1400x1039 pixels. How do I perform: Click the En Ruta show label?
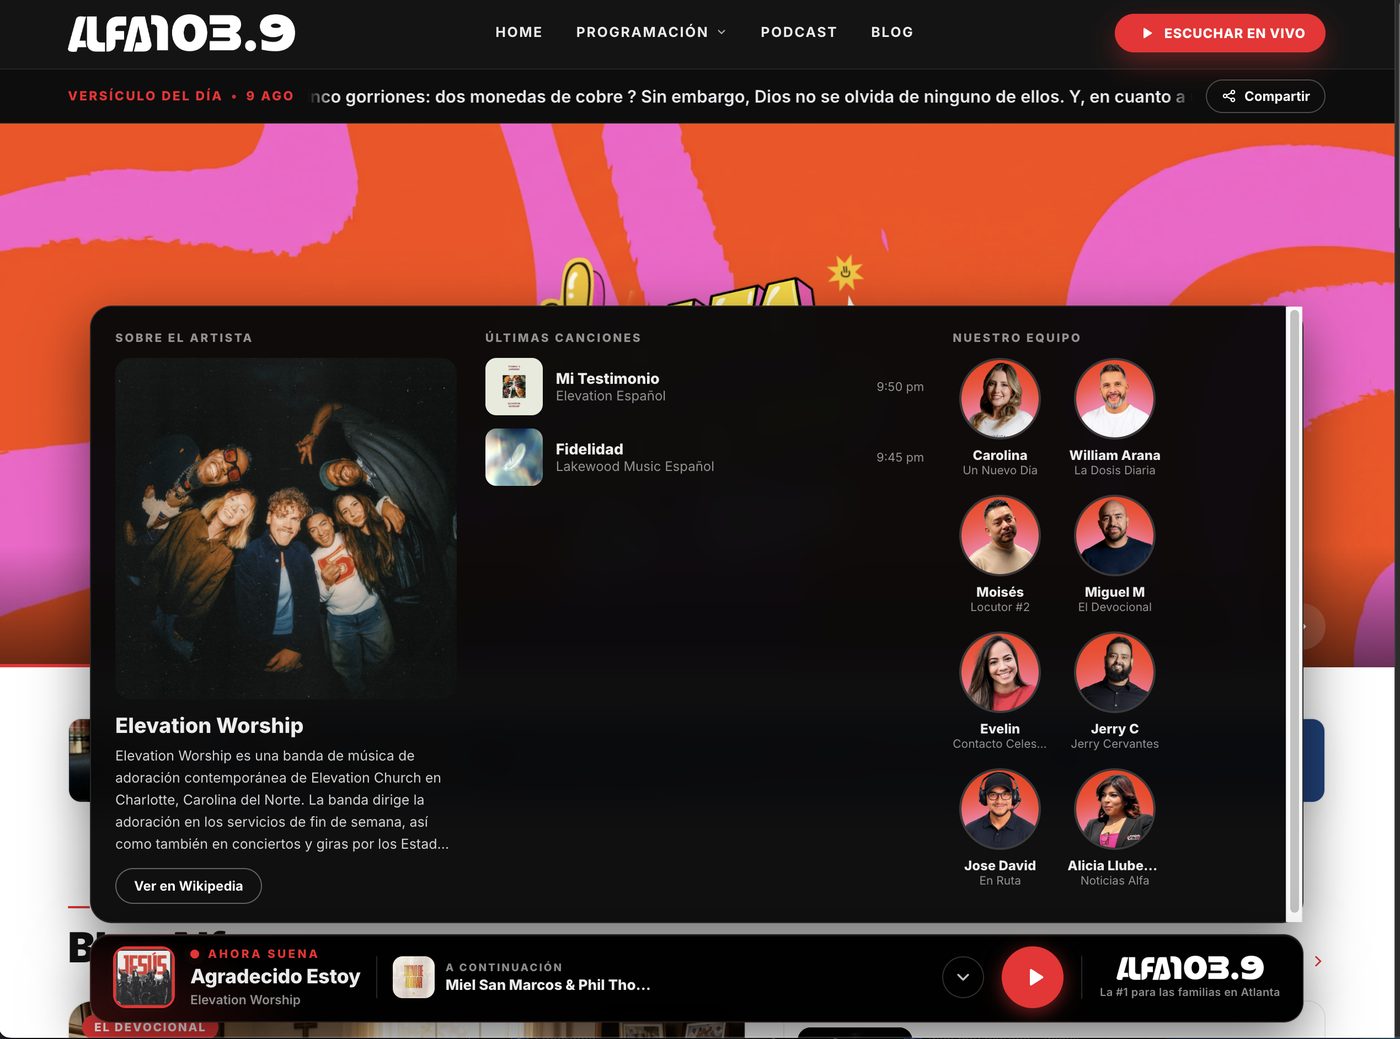click(1000, 881)
